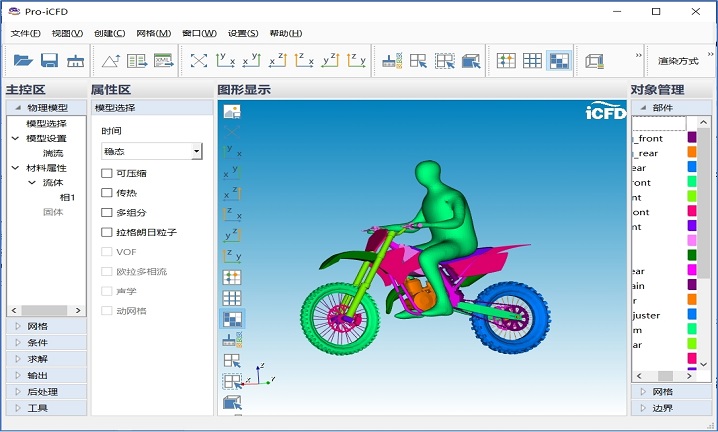Click the image snapshot icon in viewport sidebar

[232, 112]
